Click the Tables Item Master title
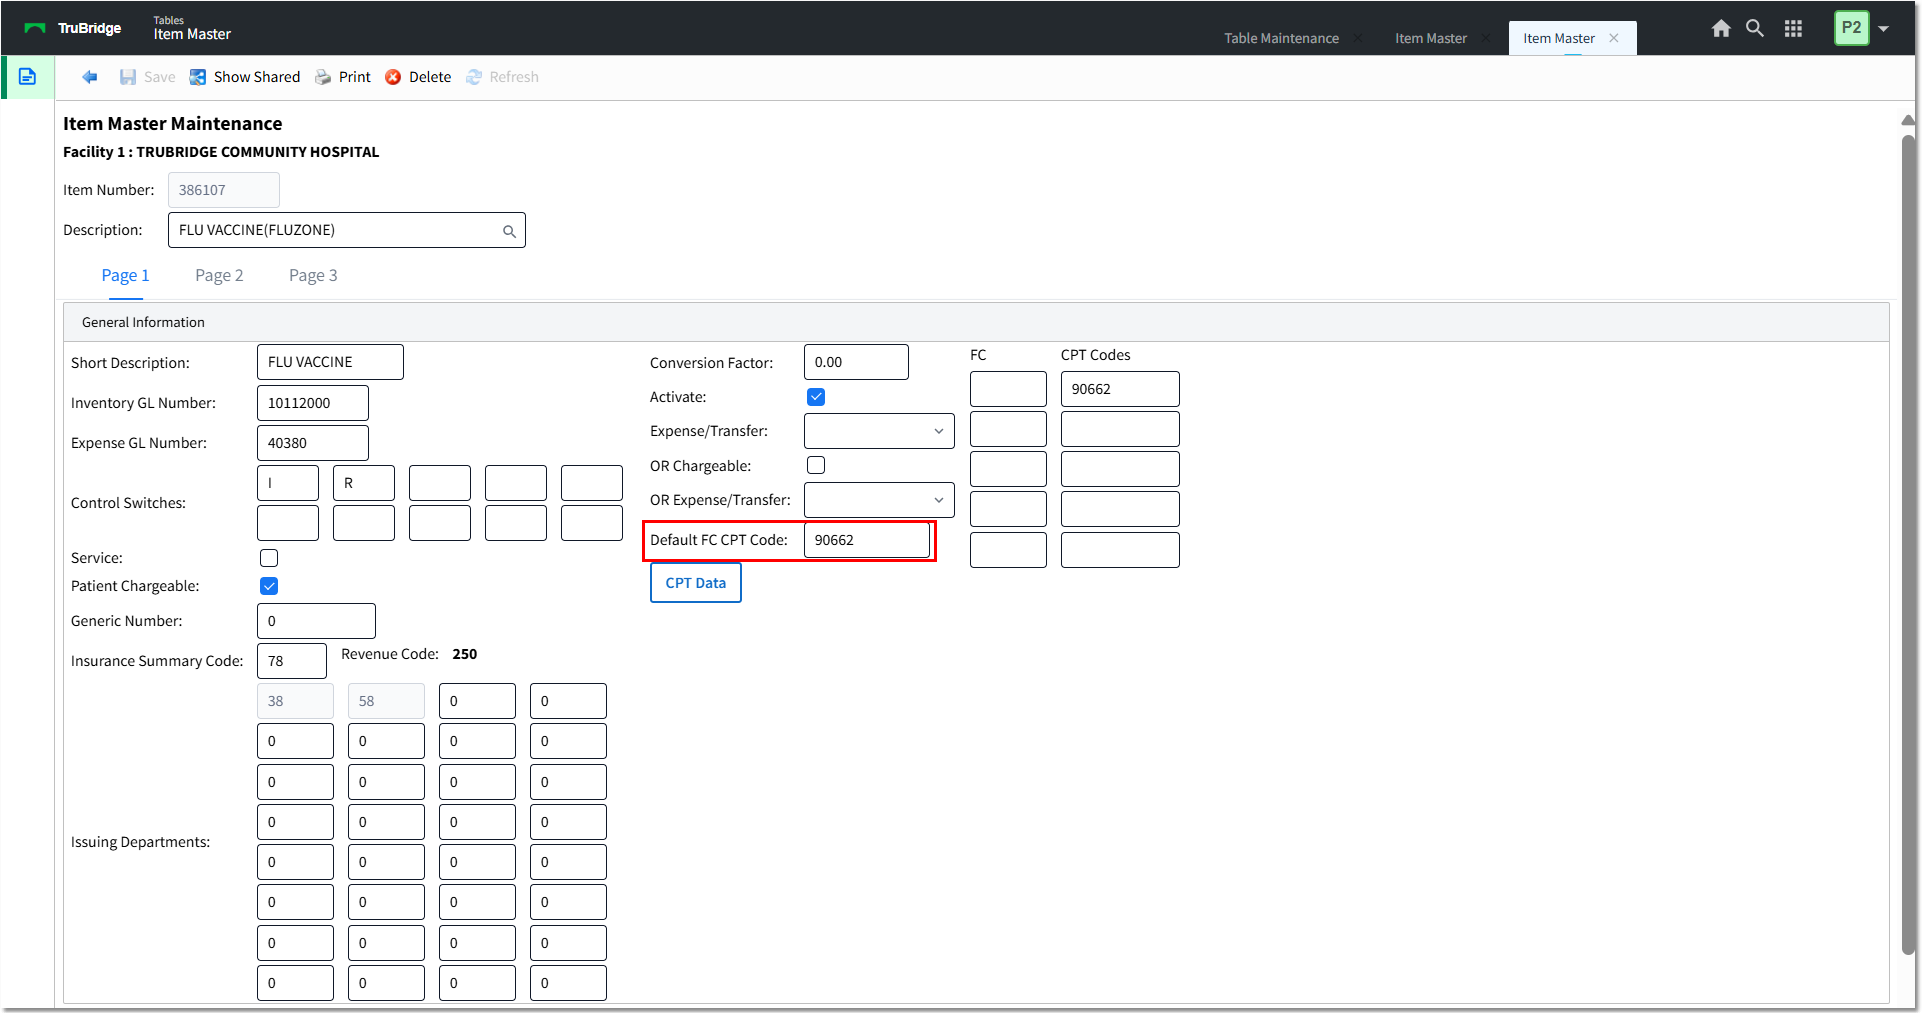This screenshot has width=1922, height=1015. point(192,28)
